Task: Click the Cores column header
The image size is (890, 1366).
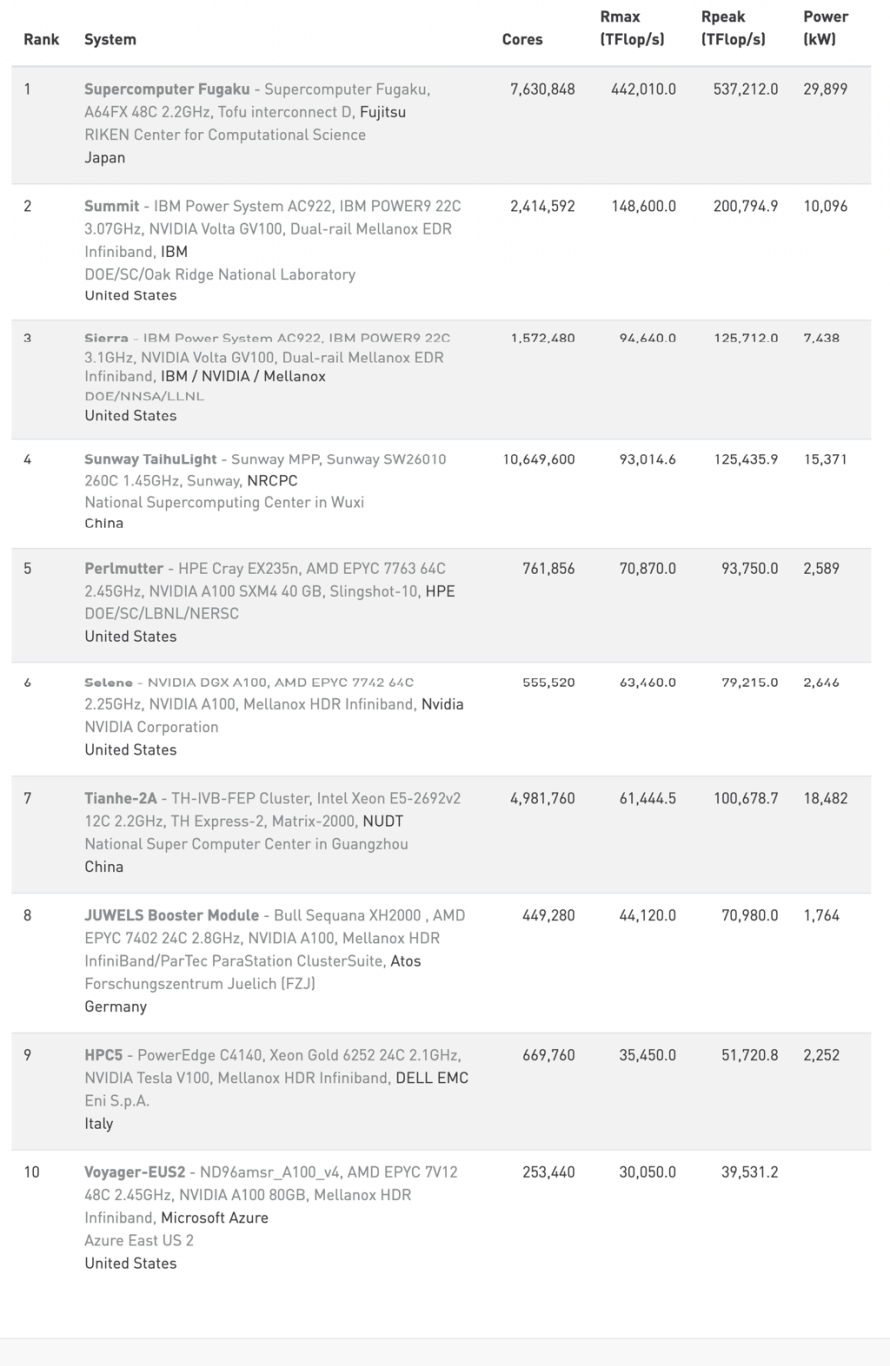Action: 522,40
